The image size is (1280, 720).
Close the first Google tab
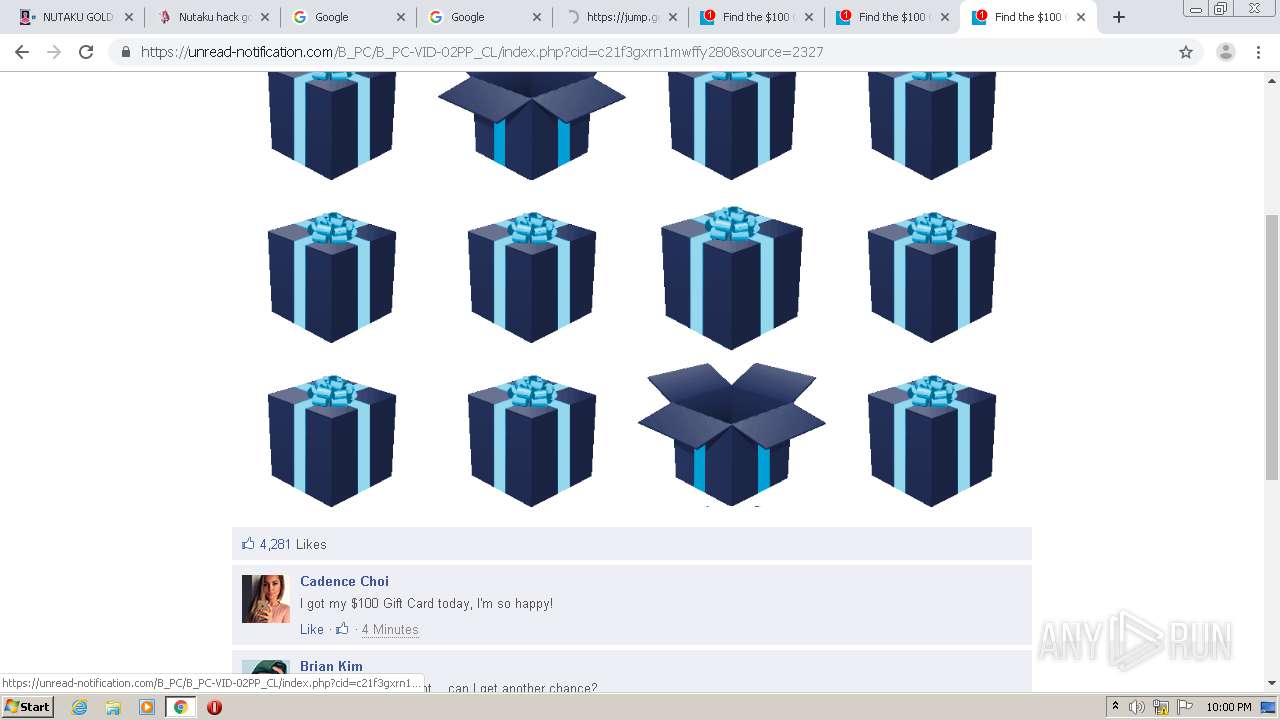point(401,17)
